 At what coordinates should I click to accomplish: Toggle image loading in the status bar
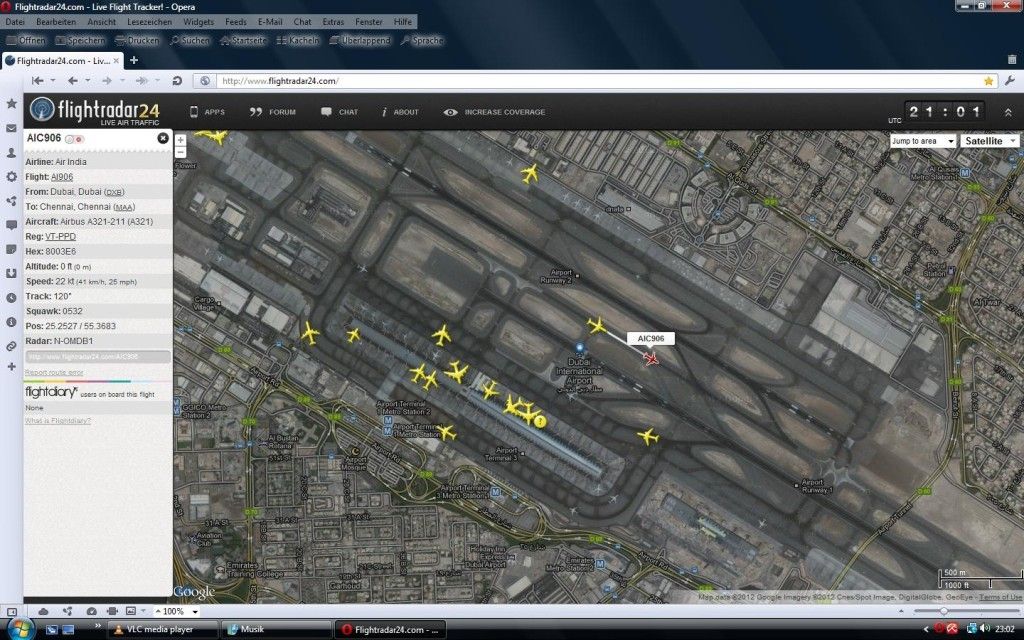(131, 611)
